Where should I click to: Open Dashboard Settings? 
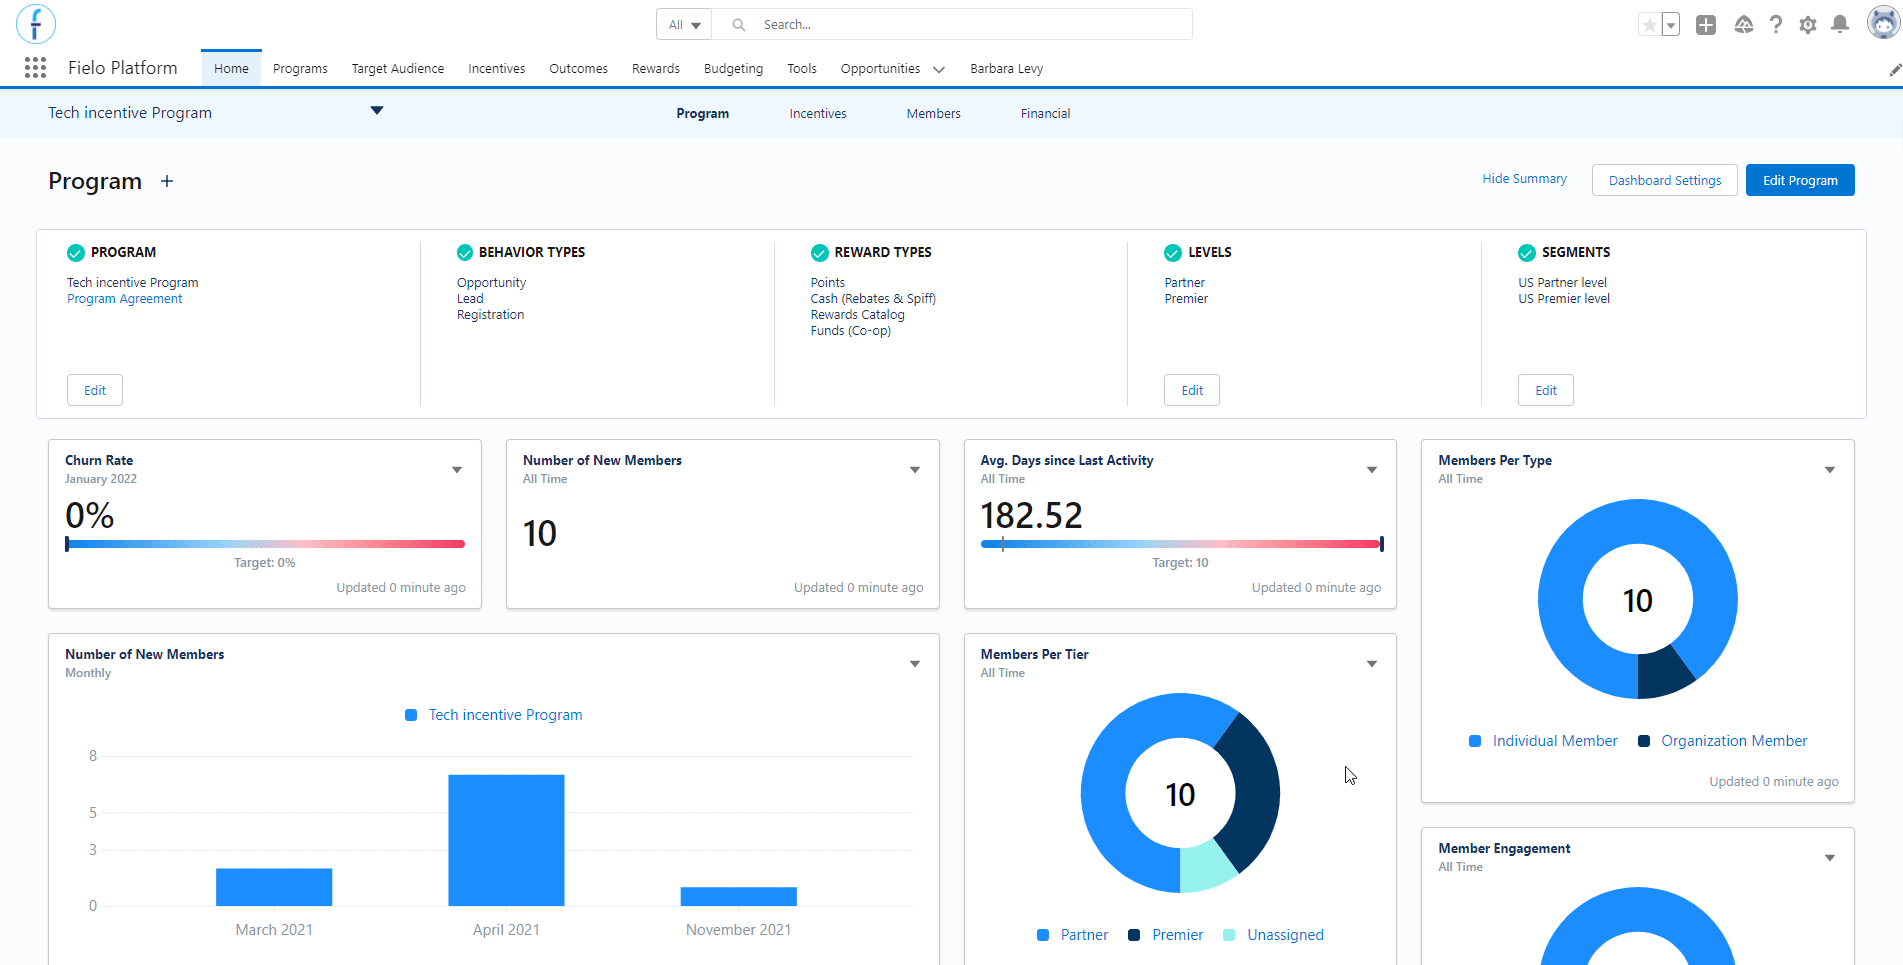click(1665, 180)
